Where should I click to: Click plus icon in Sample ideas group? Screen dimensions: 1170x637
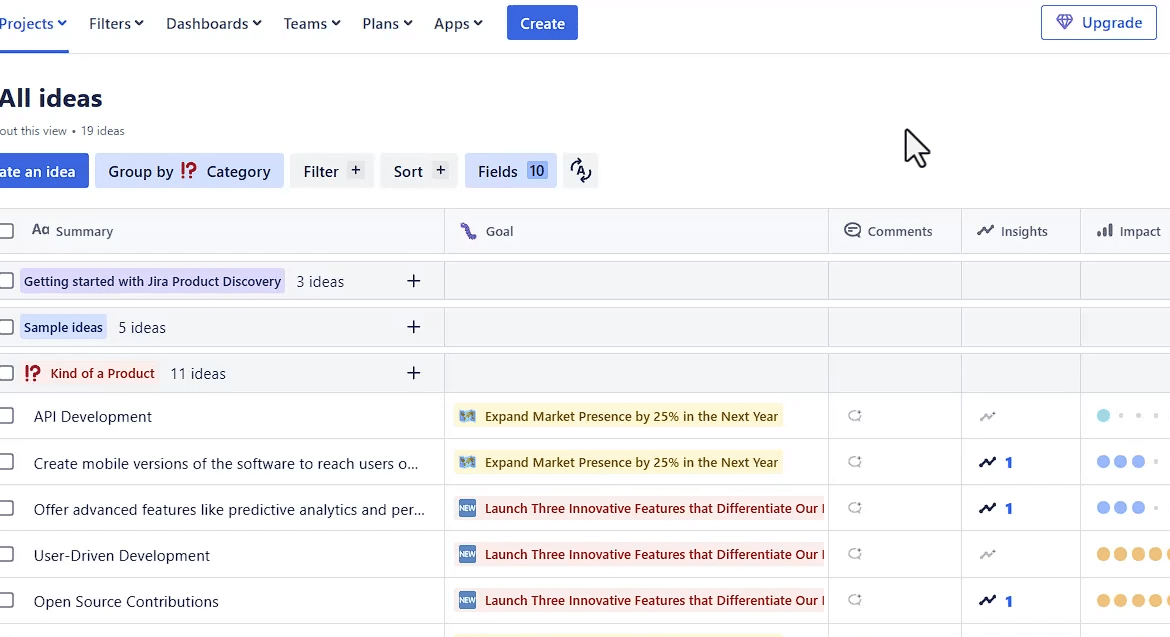click(x=414, y=327)
